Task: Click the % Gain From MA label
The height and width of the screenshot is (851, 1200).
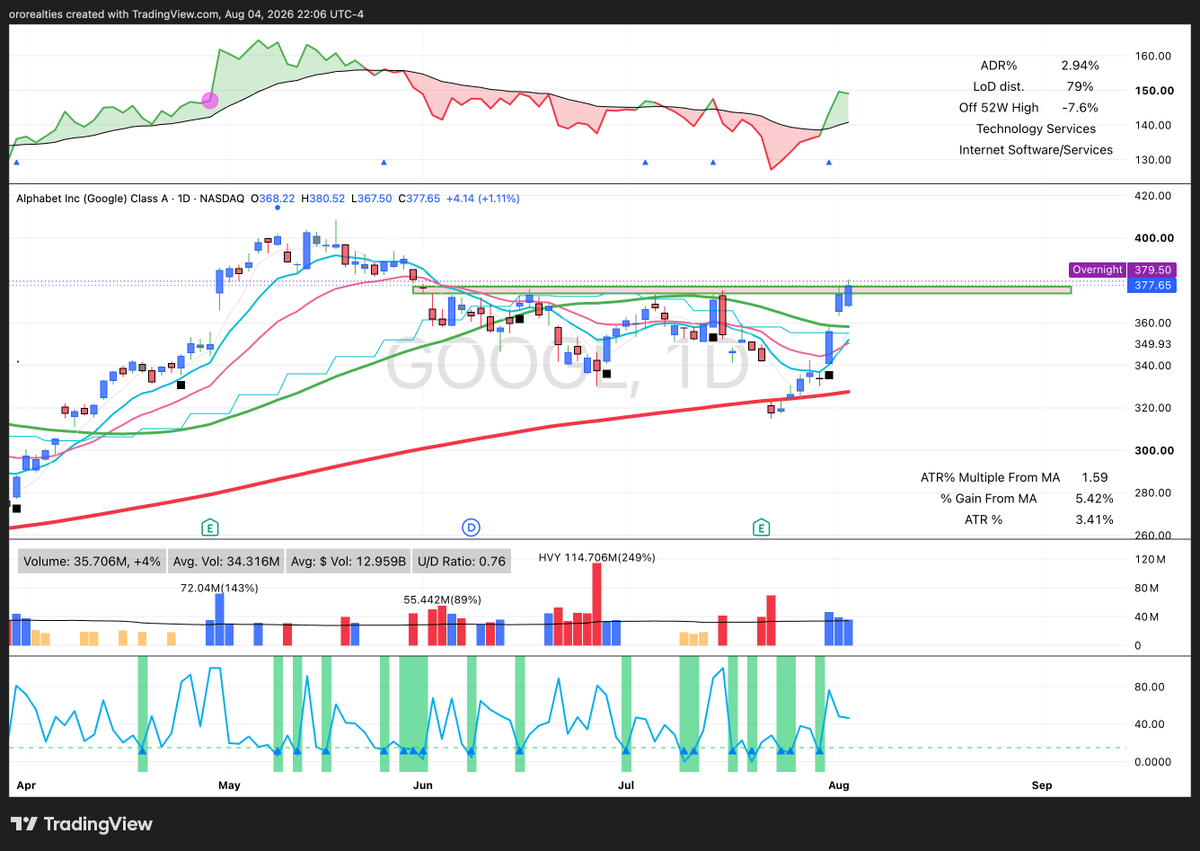Action: [x=988, y=498]
